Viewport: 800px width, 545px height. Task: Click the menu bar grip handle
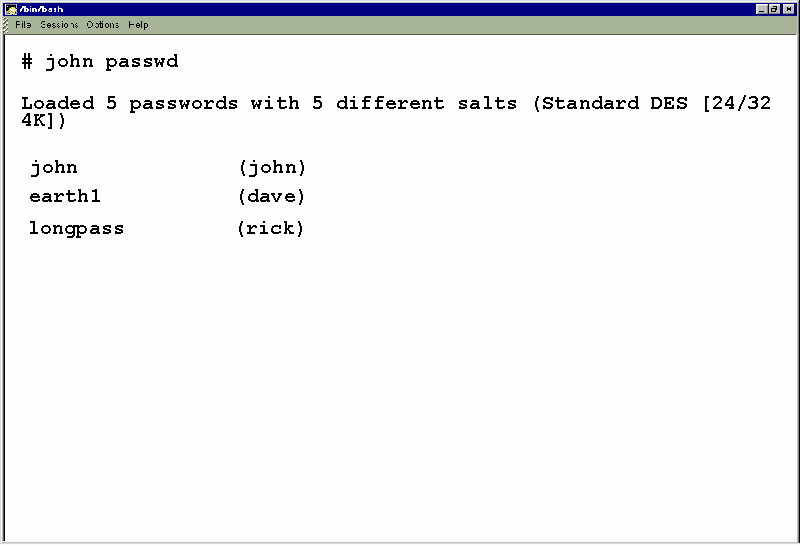pyautogui.click(x=6, y=25)
